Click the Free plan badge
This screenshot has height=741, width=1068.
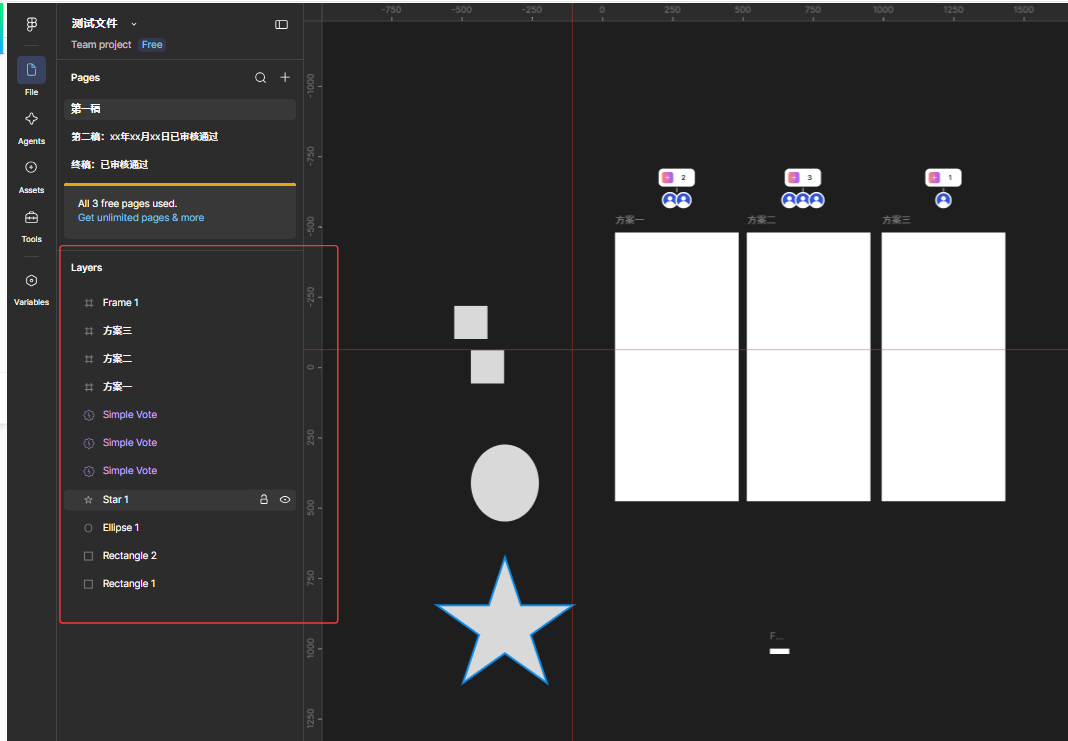[x=152, y=45]
